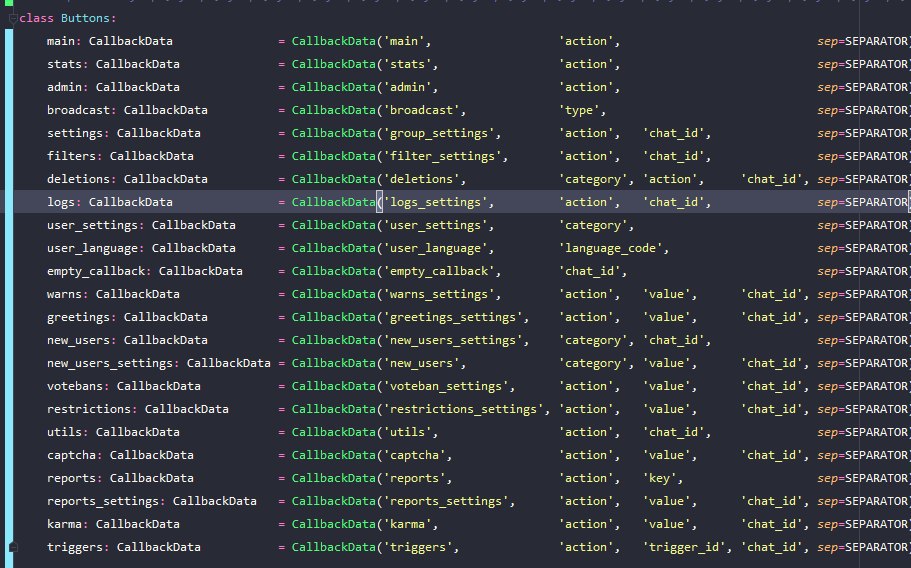911x568 pixels.
Task: Click 'chat_id' in the utils row
Action: point(673,432)
